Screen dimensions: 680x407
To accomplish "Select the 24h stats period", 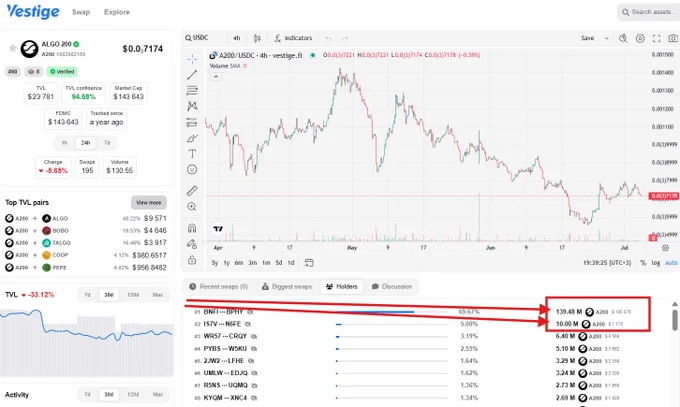I will [85, 143].
